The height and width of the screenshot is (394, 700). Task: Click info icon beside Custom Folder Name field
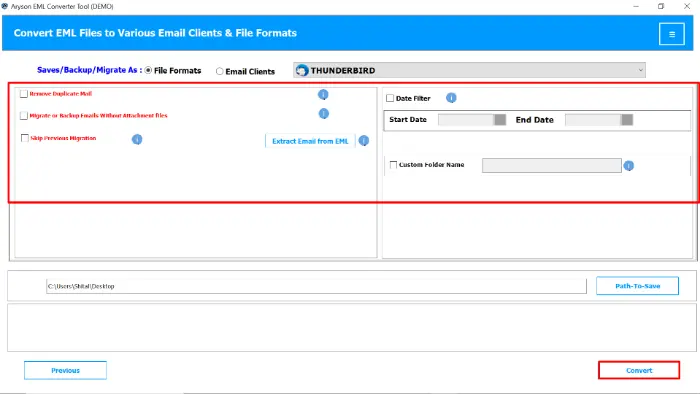click(629, 166)
